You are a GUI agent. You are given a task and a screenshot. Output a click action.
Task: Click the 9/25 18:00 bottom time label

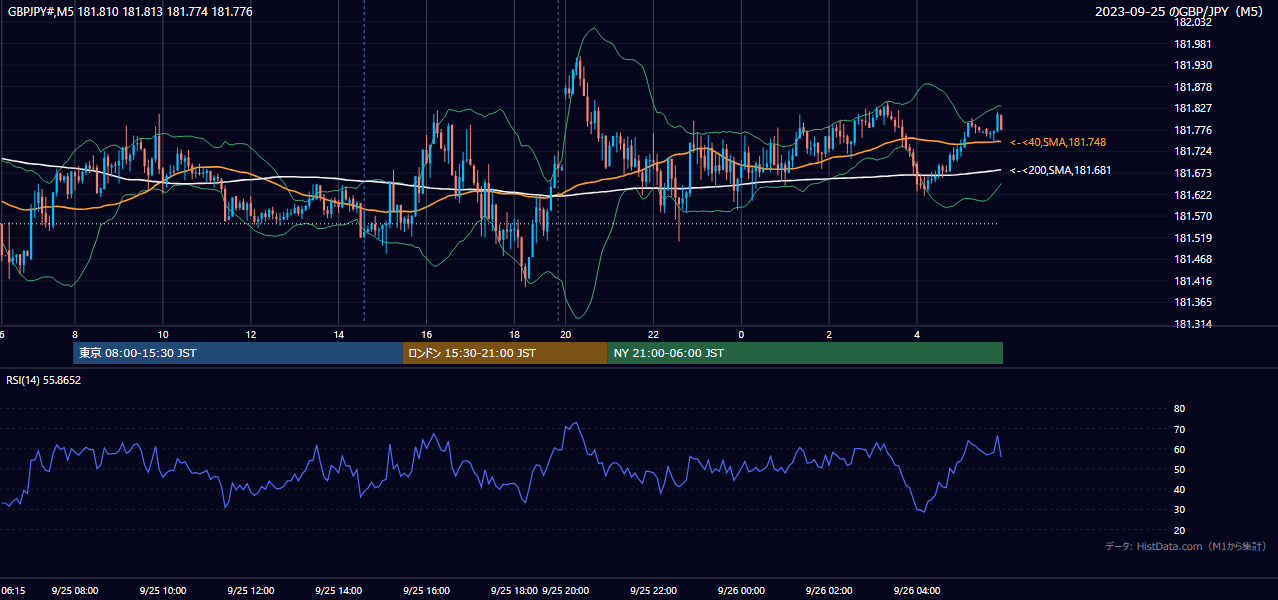[x=513, y=591]
